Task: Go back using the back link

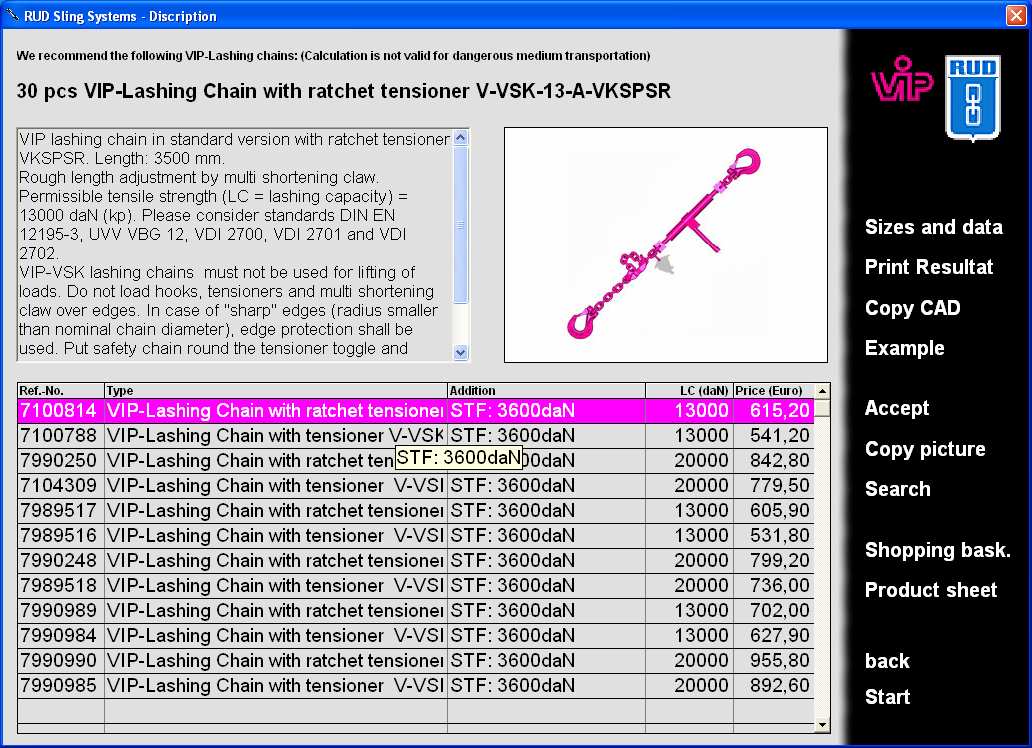Action: [887, 661]
